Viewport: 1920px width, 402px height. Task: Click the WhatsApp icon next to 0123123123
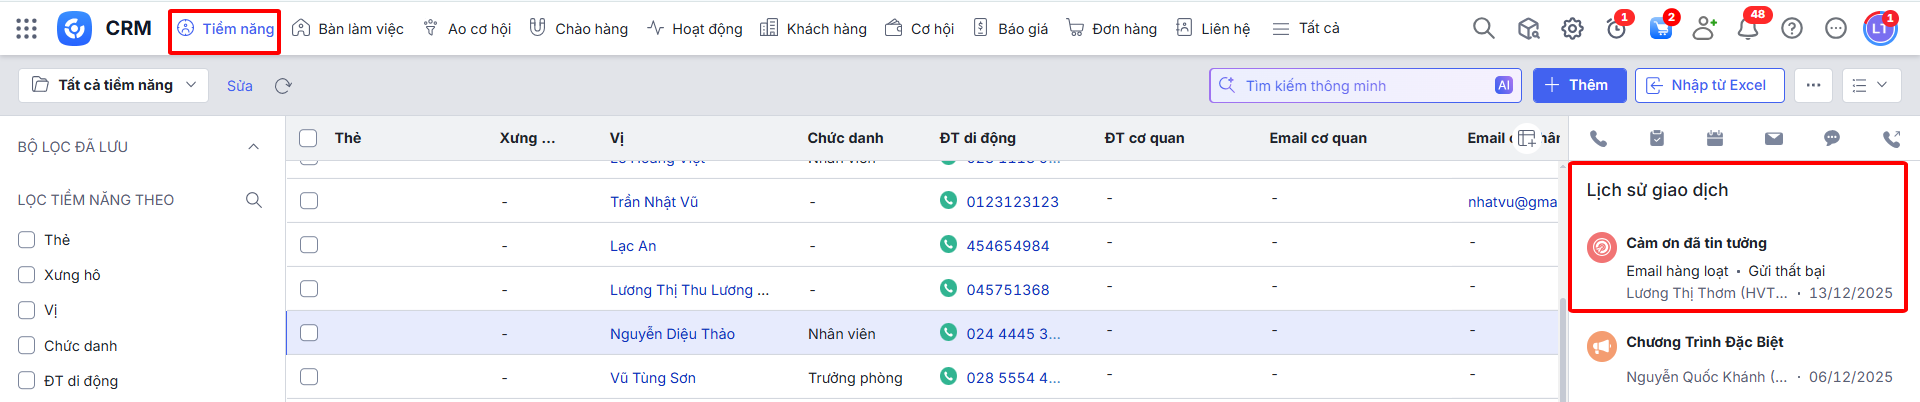click(x=948, y=201)
